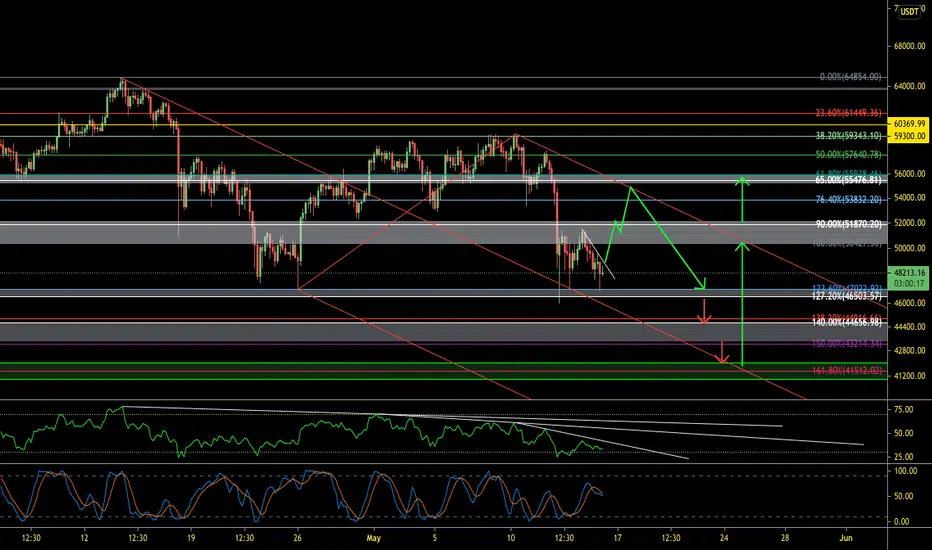The height and width of the screenshot is (550, 932).
Task: Select the yellow 60369.99 price label
Action: pyautogui.click(x=909, y=124)
